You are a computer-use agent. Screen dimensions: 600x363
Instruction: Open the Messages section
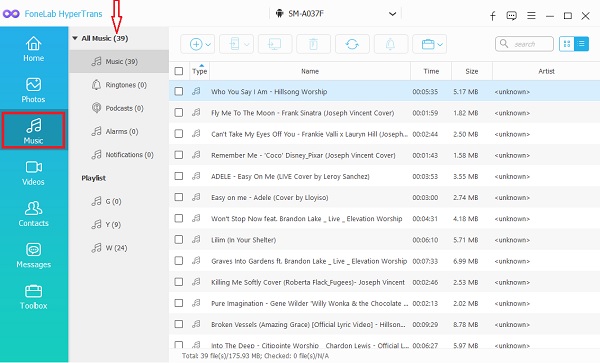34,256
